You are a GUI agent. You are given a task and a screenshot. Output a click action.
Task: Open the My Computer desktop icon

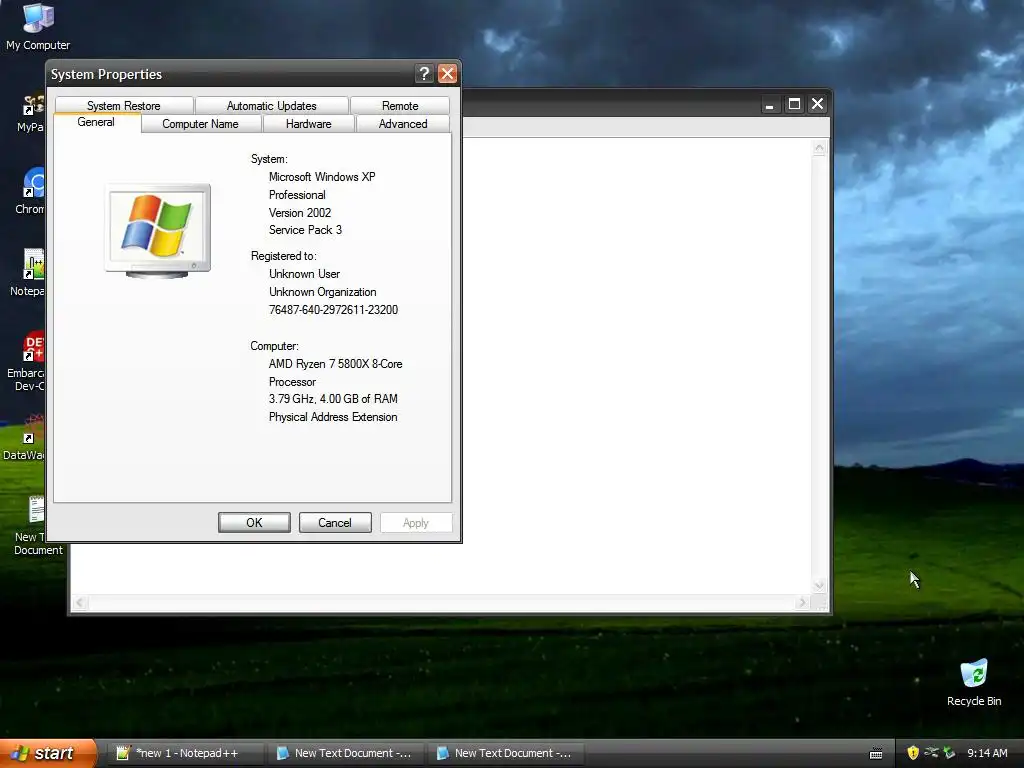[38, 27]
